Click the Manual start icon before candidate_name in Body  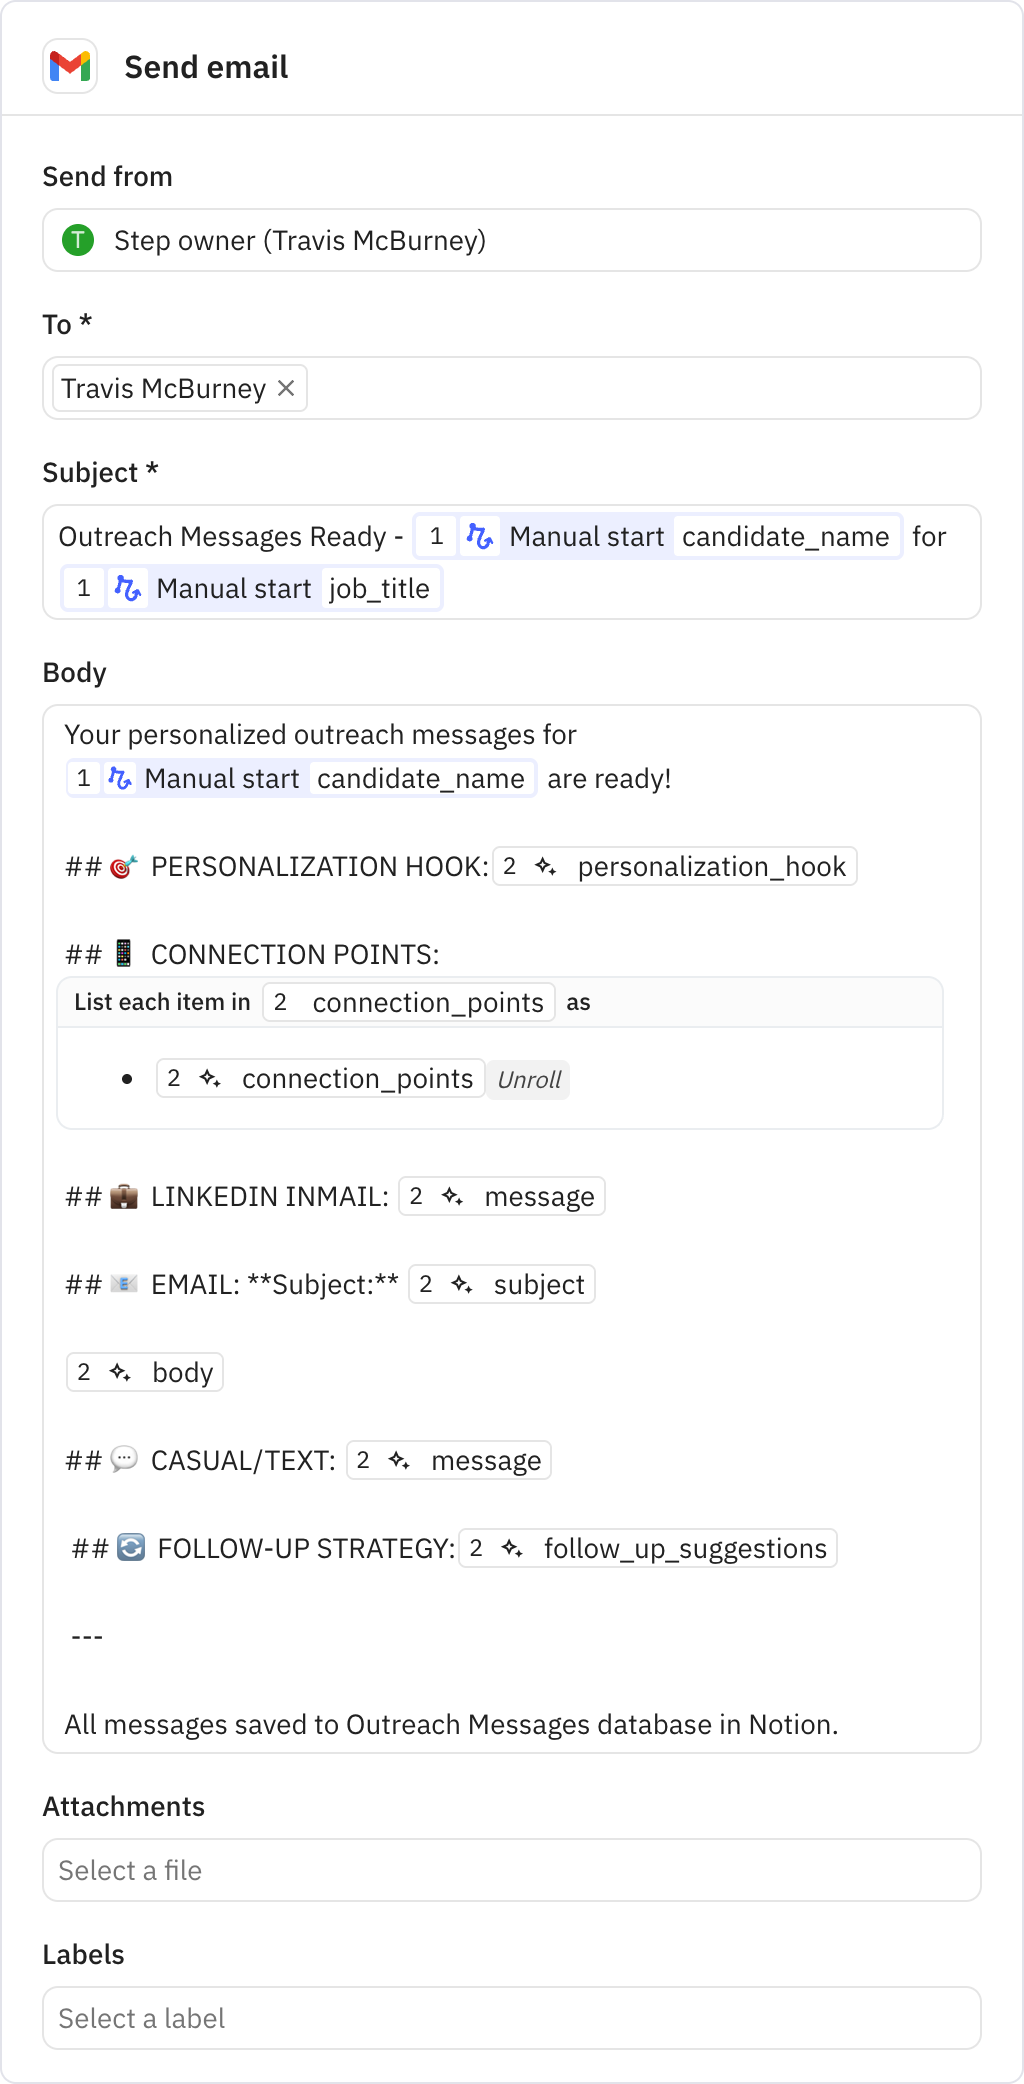120,778
